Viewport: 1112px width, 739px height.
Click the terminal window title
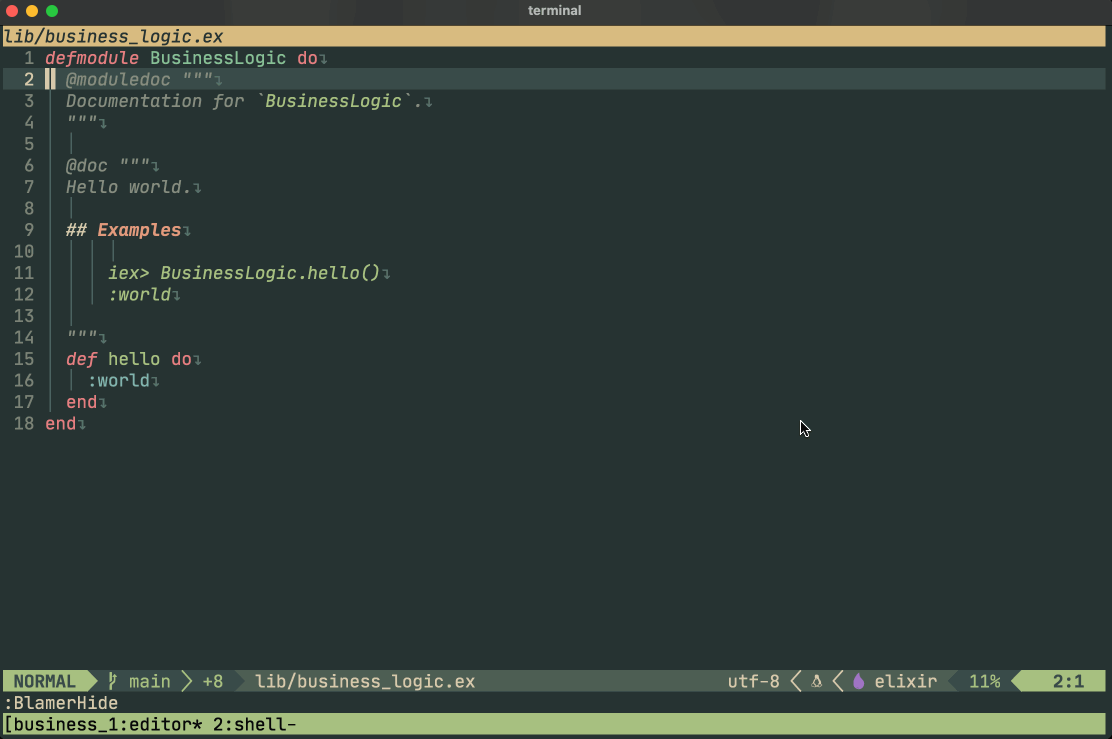pos(555,11)
